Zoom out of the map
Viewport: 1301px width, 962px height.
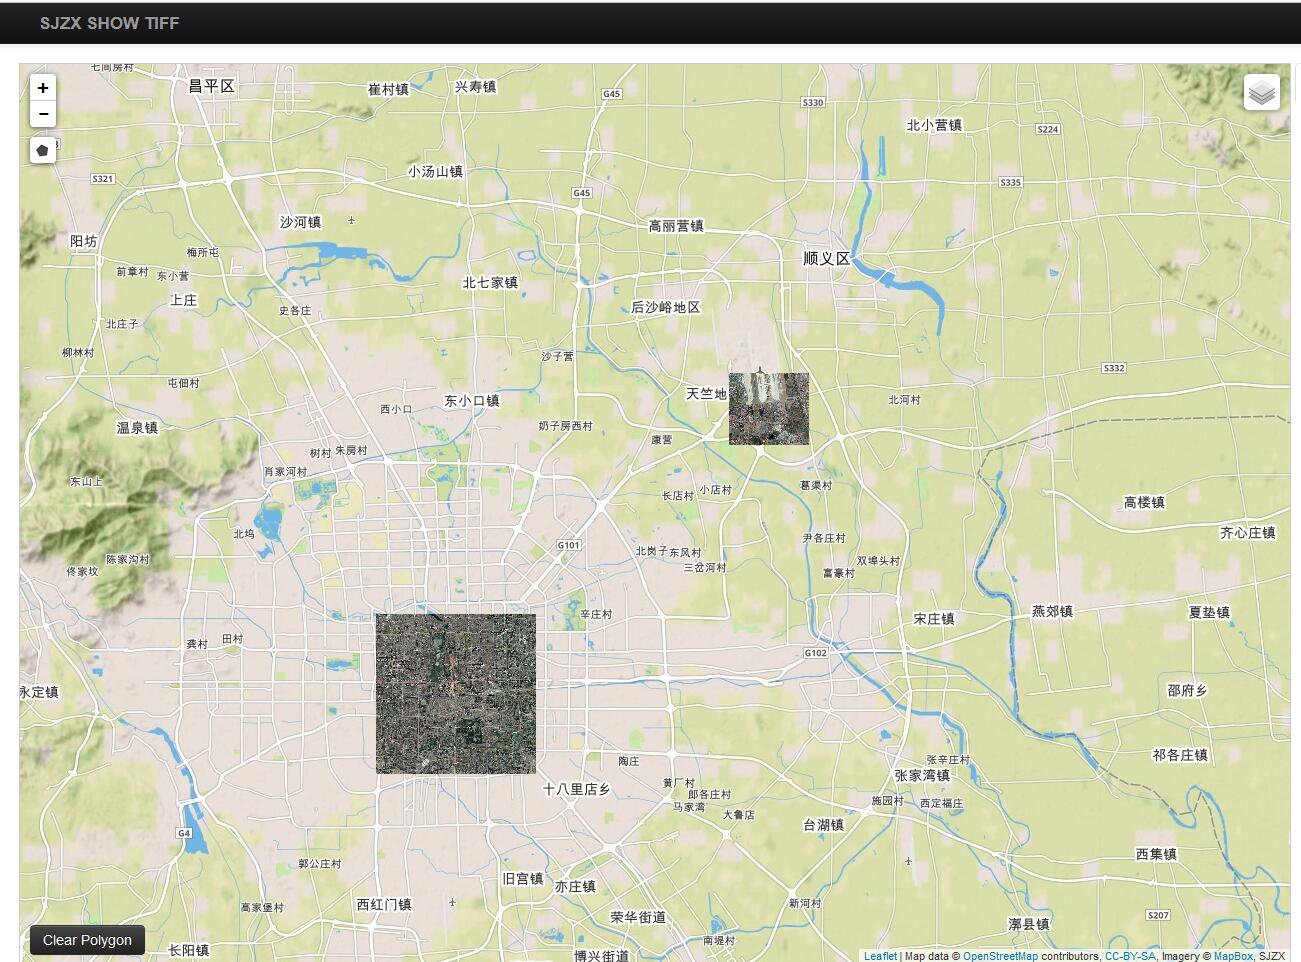click(x=43, y=115)
